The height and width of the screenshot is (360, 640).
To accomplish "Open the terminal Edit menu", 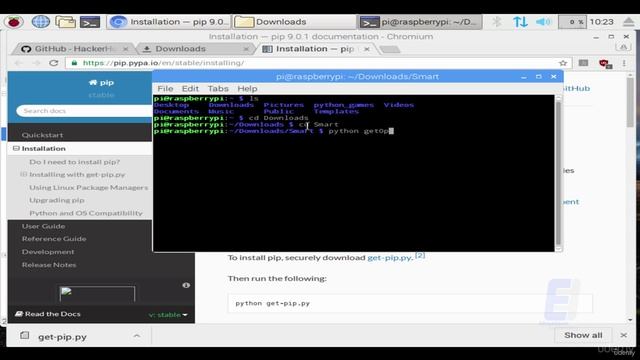I will click(190, 89).
